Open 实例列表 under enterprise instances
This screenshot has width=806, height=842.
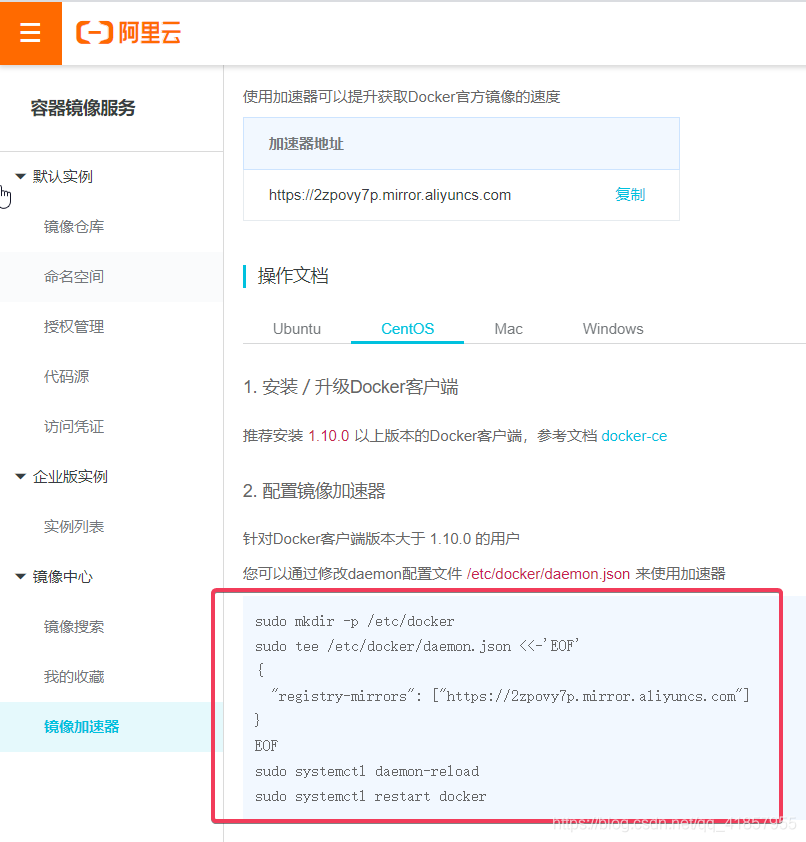coord(74,527)
